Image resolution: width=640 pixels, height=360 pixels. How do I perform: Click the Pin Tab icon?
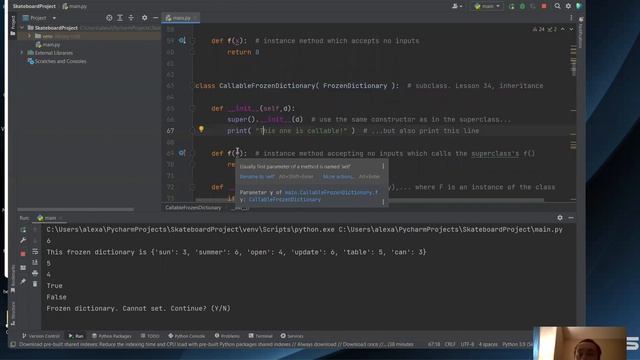pyautogui.click(x=23, y=281)
